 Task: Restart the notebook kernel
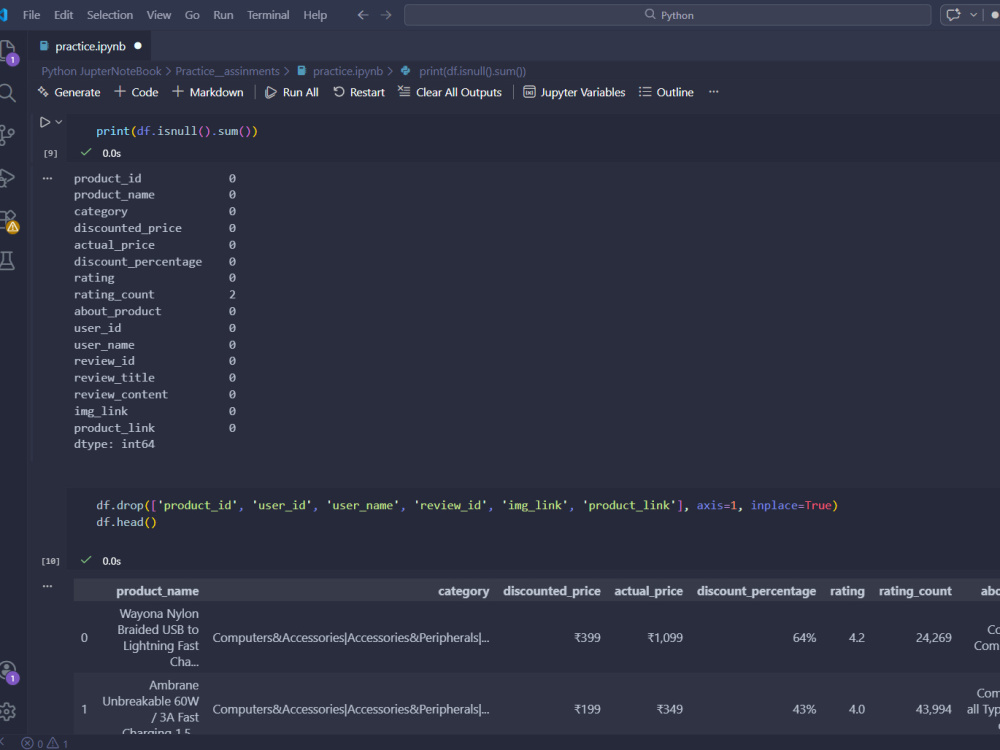(359, 92)
